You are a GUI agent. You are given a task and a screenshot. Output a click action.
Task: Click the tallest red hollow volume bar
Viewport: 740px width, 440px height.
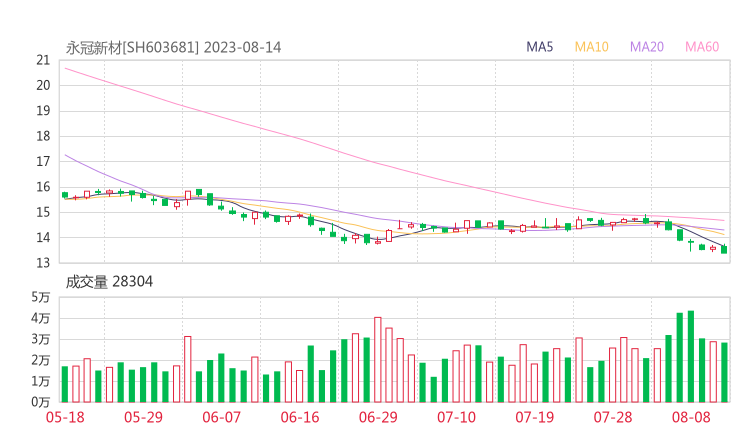[377, 359]
